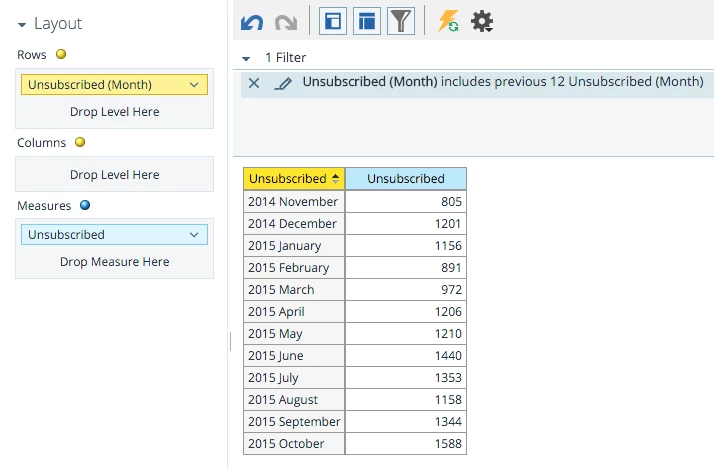Toggle the layout panel view icon
This screenshot has width=714, height=469.
pos(333,21)
